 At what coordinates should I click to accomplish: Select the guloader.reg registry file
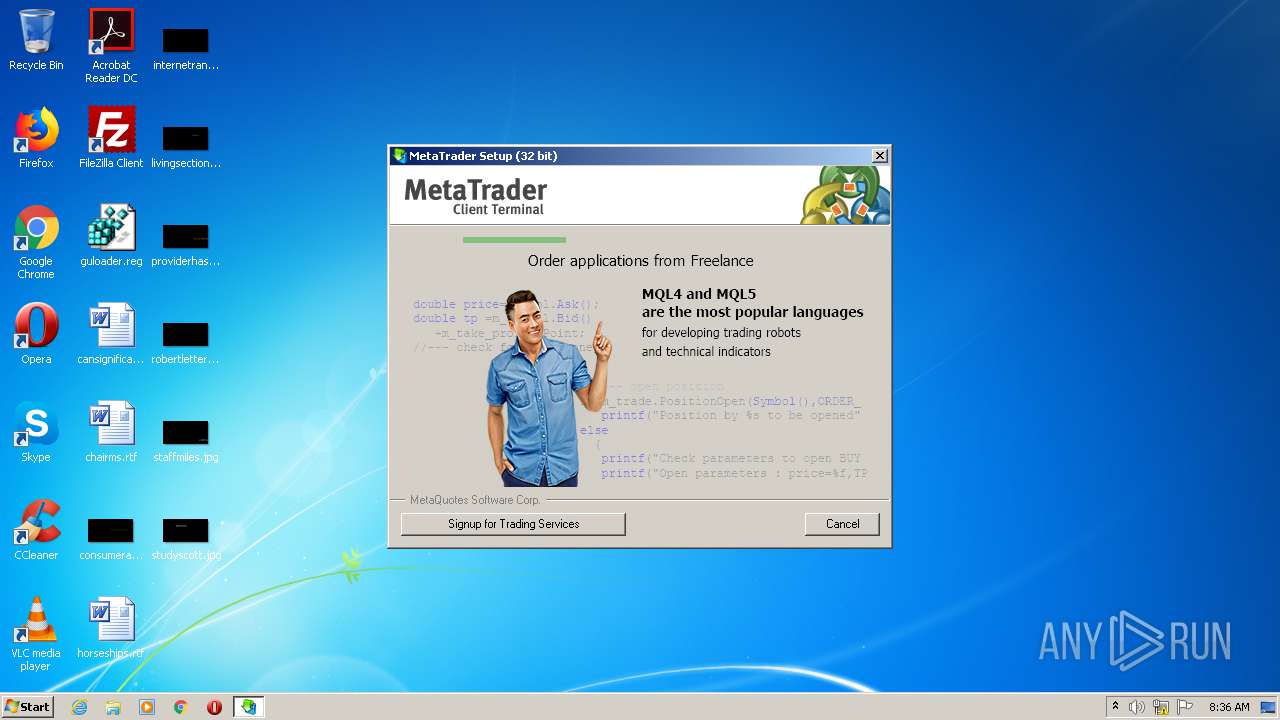click(x=111, y=236)
